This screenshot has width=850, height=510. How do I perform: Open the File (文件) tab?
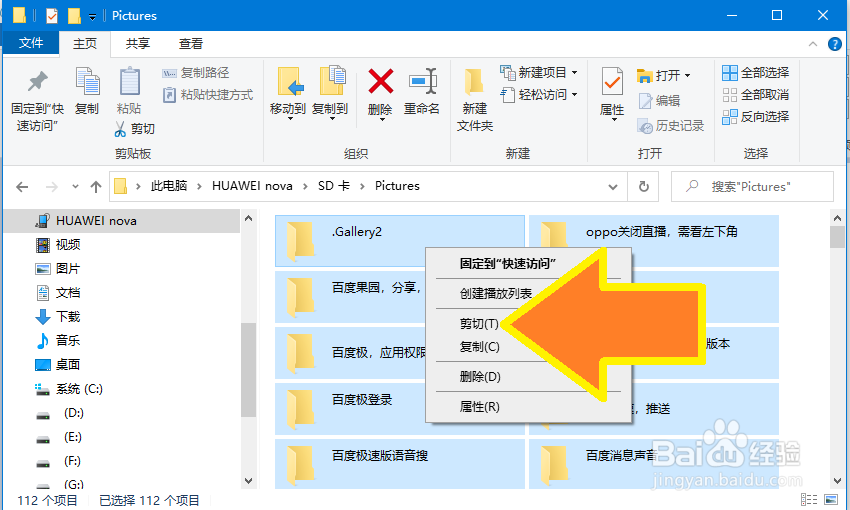31,43
